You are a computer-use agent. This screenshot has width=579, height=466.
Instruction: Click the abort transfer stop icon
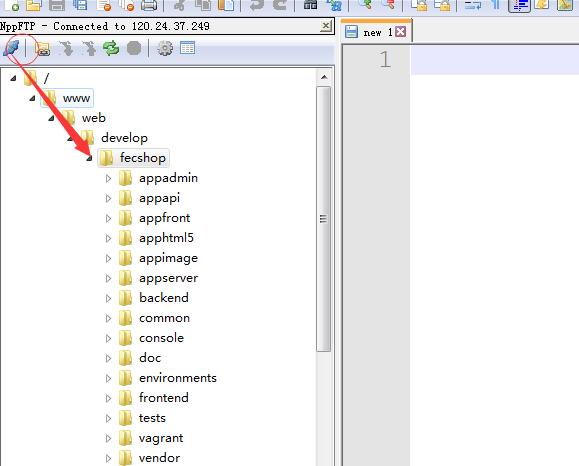tap(134, 48)
